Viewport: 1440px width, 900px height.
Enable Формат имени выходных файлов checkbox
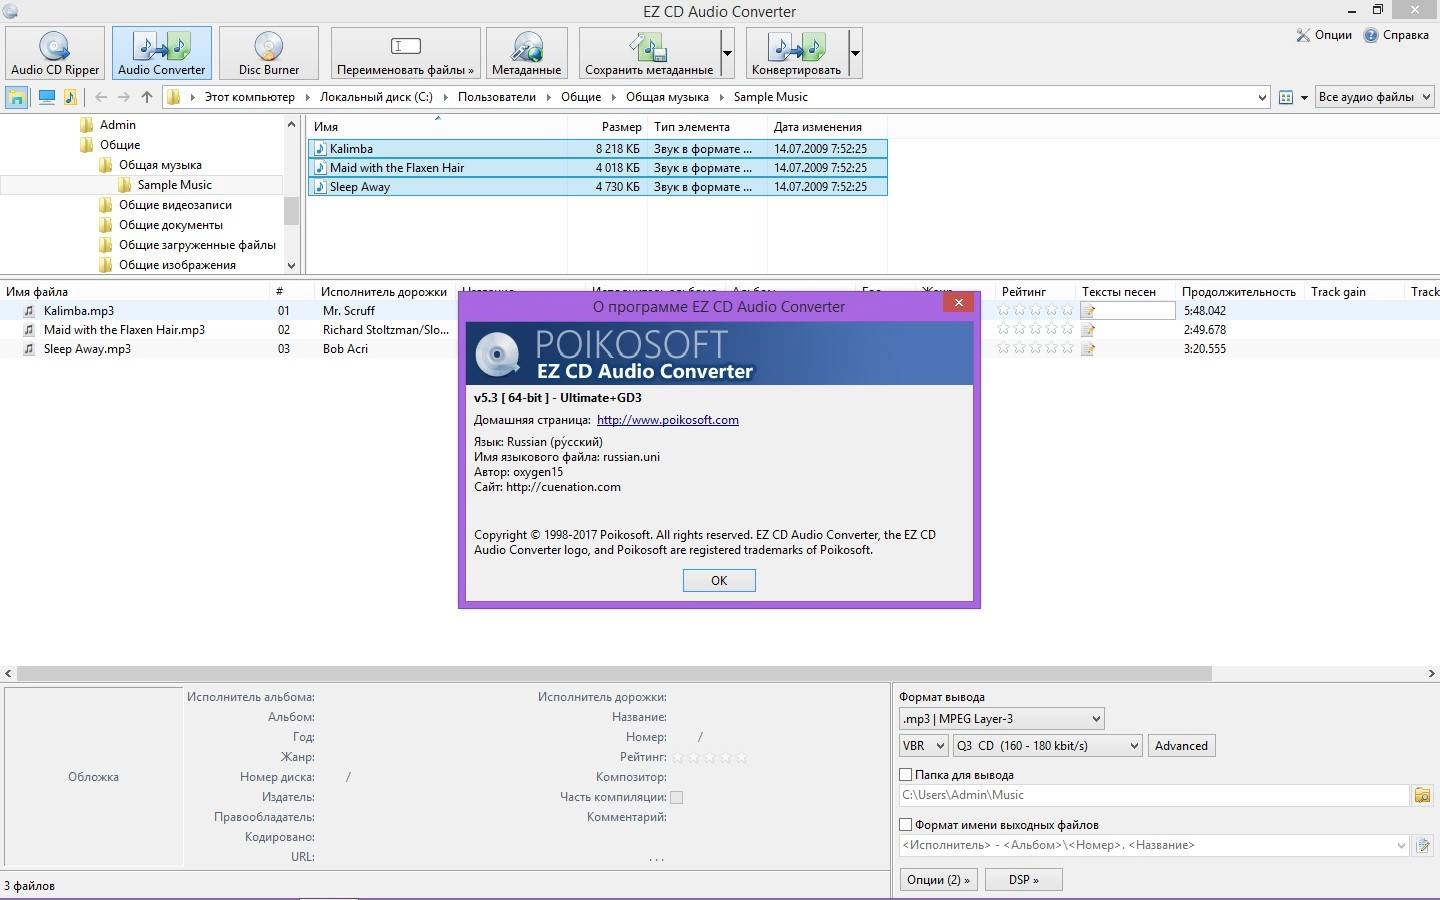[906, 825]
